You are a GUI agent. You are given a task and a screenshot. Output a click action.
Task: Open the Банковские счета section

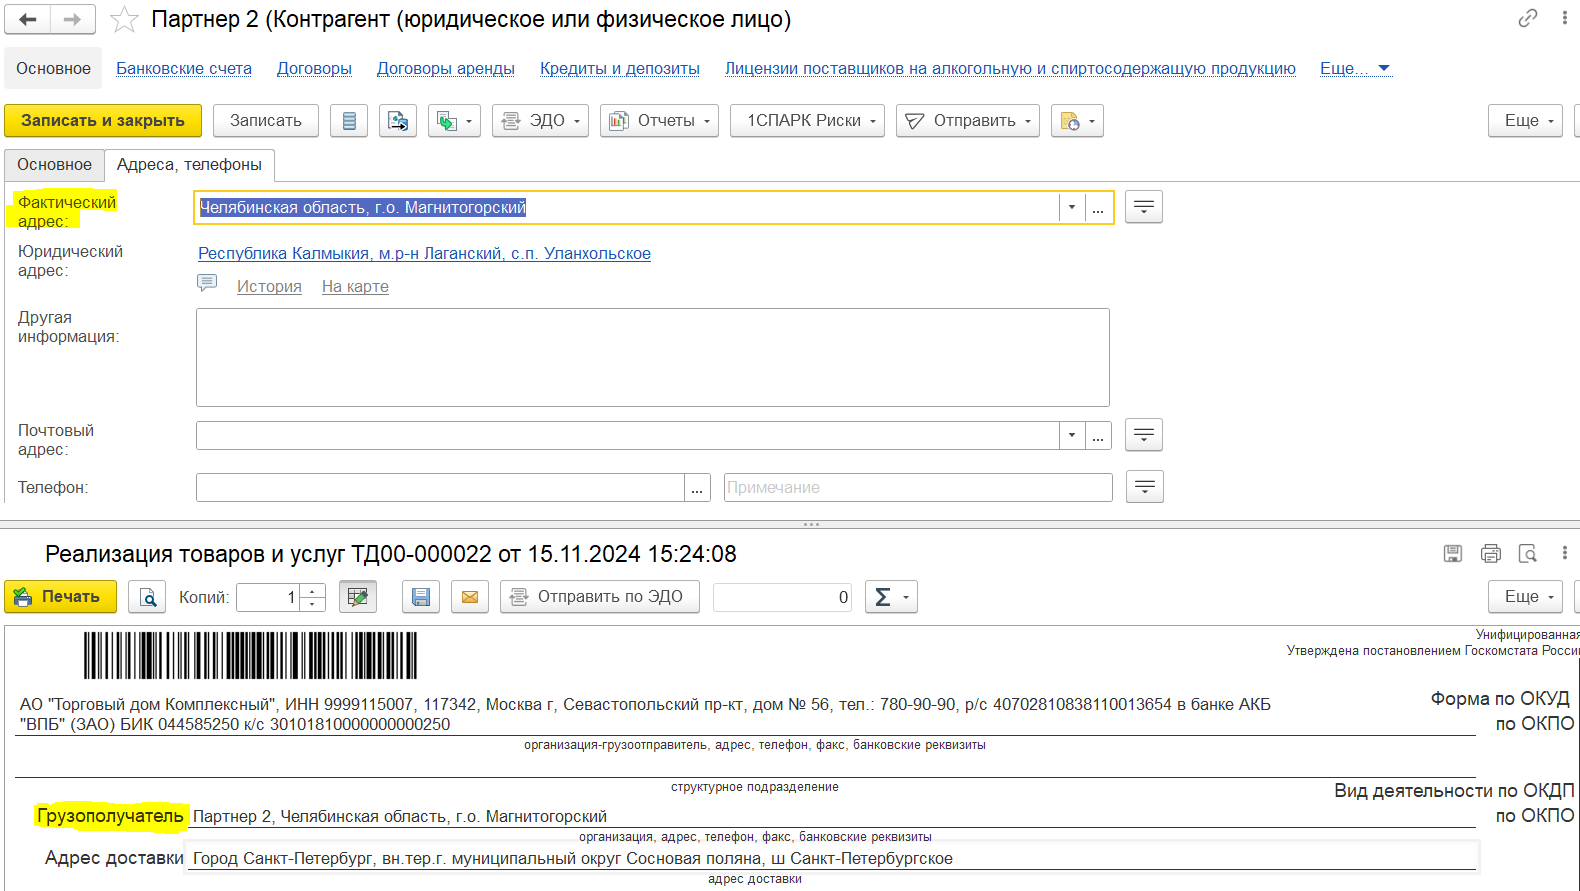[184, 69]
